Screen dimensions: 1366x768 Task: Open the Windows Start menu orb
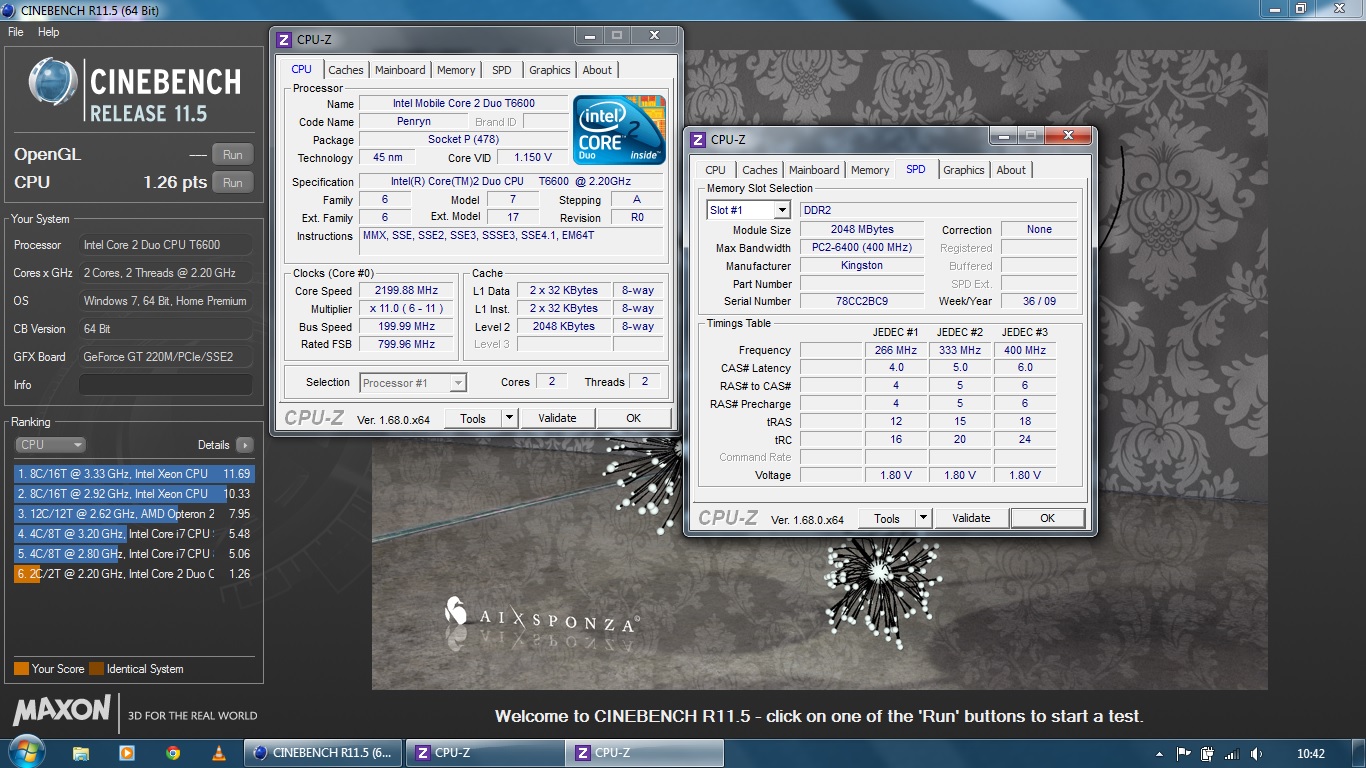pyautogui.click(x=25, y=752)
